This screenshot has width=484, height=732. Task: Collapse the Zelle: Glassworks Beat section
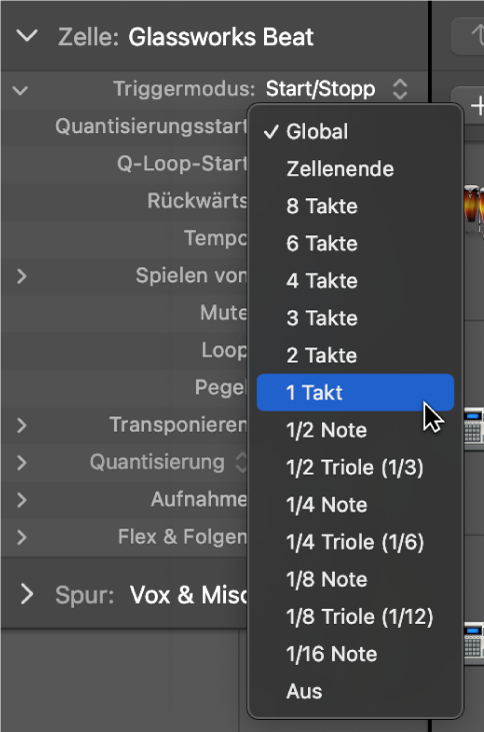pyautogui.click(x=27, y=36)
